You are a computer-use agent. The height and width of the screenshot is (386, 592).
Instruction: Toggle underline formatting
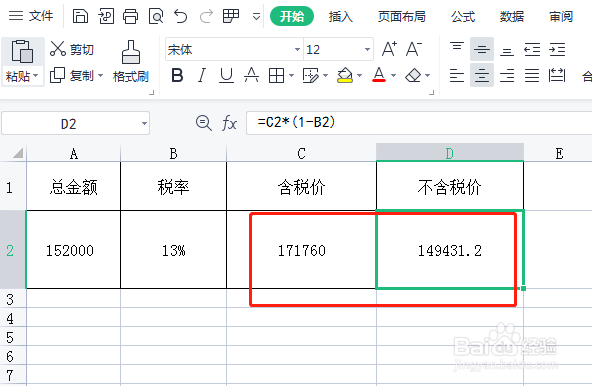tap(226, 76)
